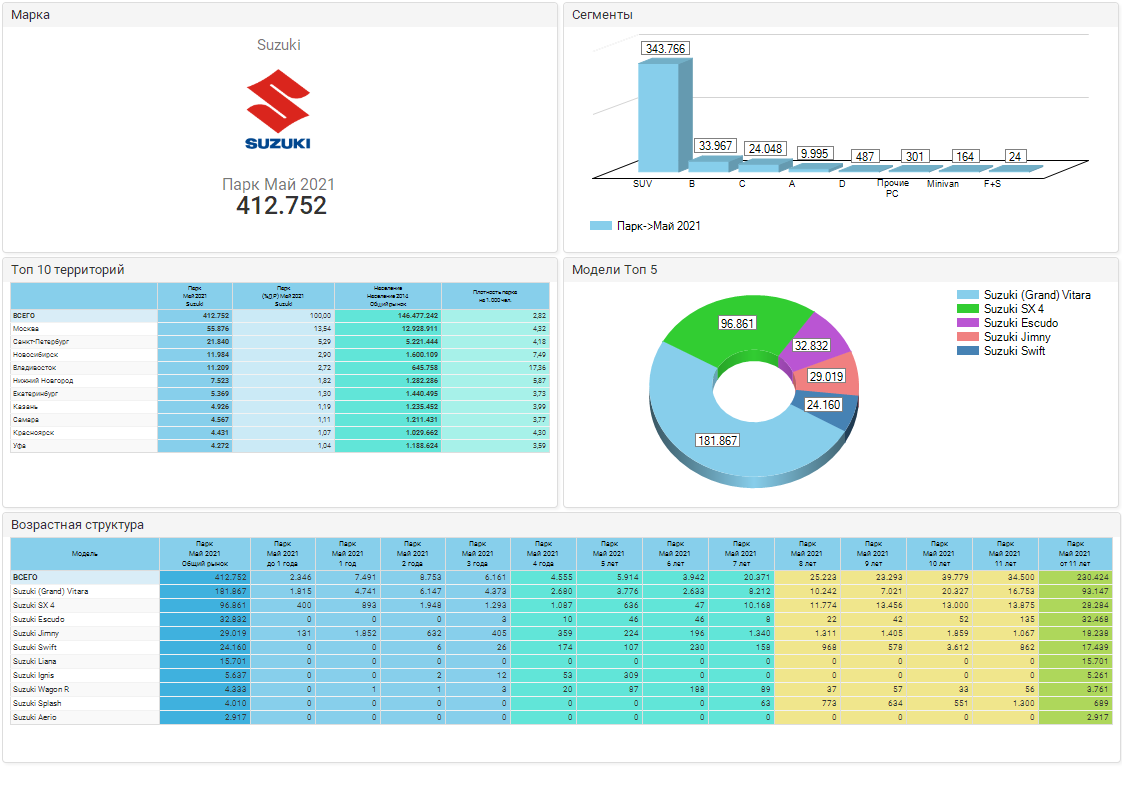Click the Suzuki (Grand) Vitara legend swatch

tap(968, 295)
